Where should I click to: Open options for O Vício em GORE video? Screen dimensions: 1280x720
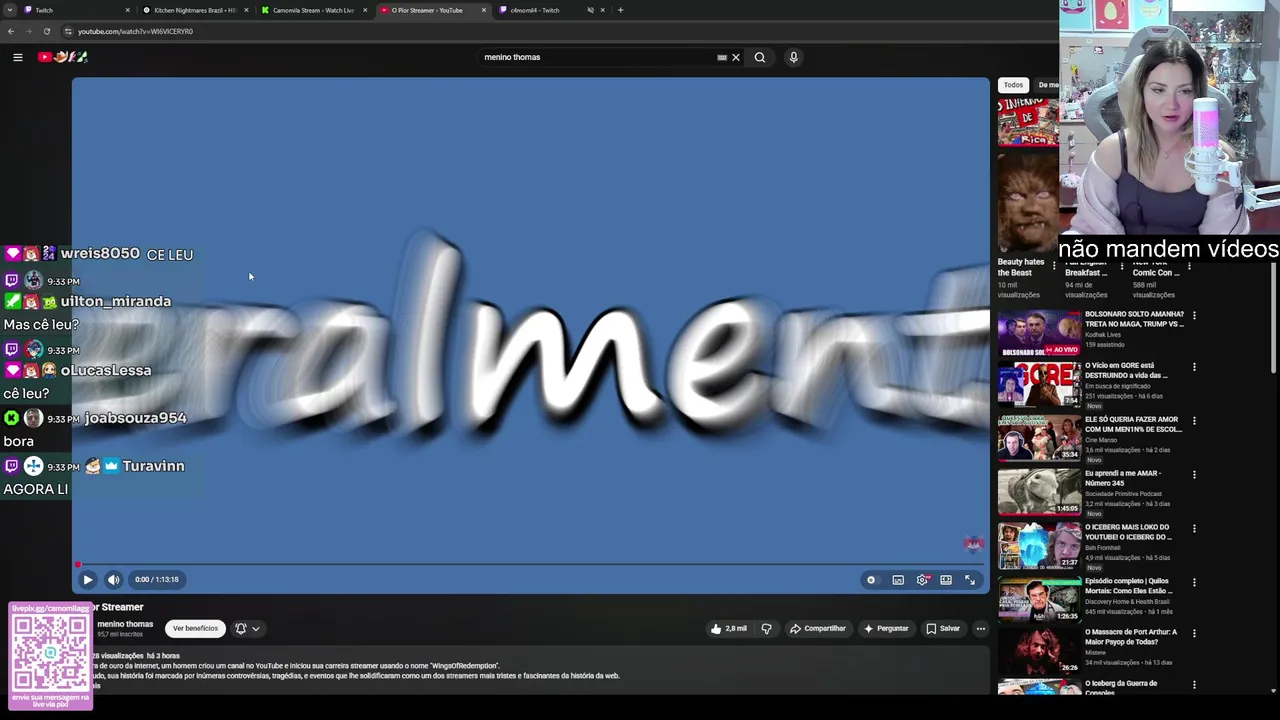pos(1194,368)
